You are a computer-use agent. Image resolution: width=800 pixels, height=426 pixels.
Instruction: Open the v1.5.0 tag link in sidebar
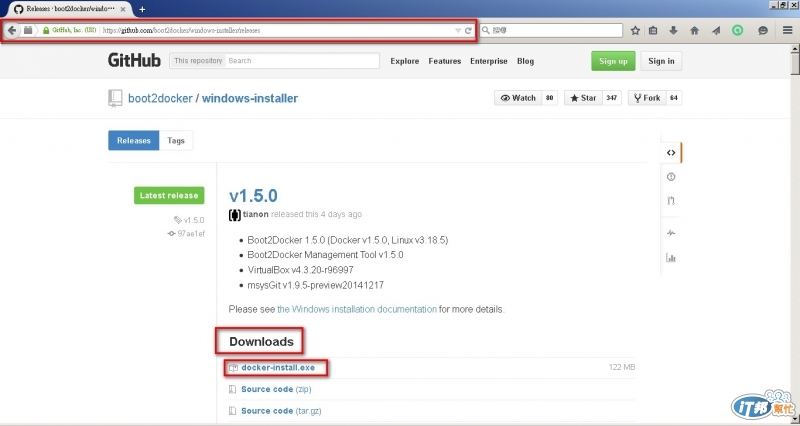189,220
